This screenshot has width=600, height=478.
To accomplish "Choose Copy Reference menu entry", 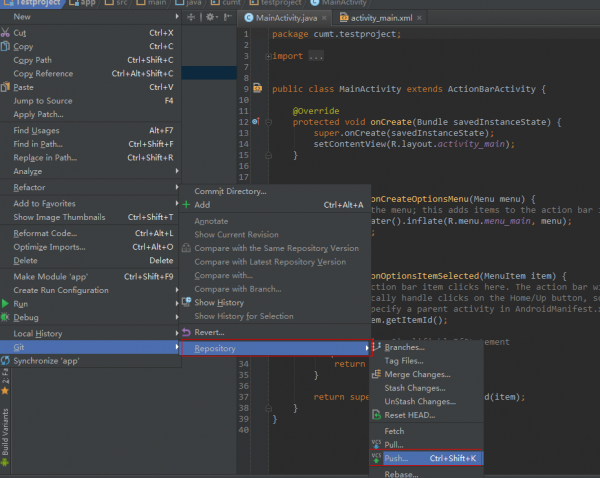I will 90,73.
